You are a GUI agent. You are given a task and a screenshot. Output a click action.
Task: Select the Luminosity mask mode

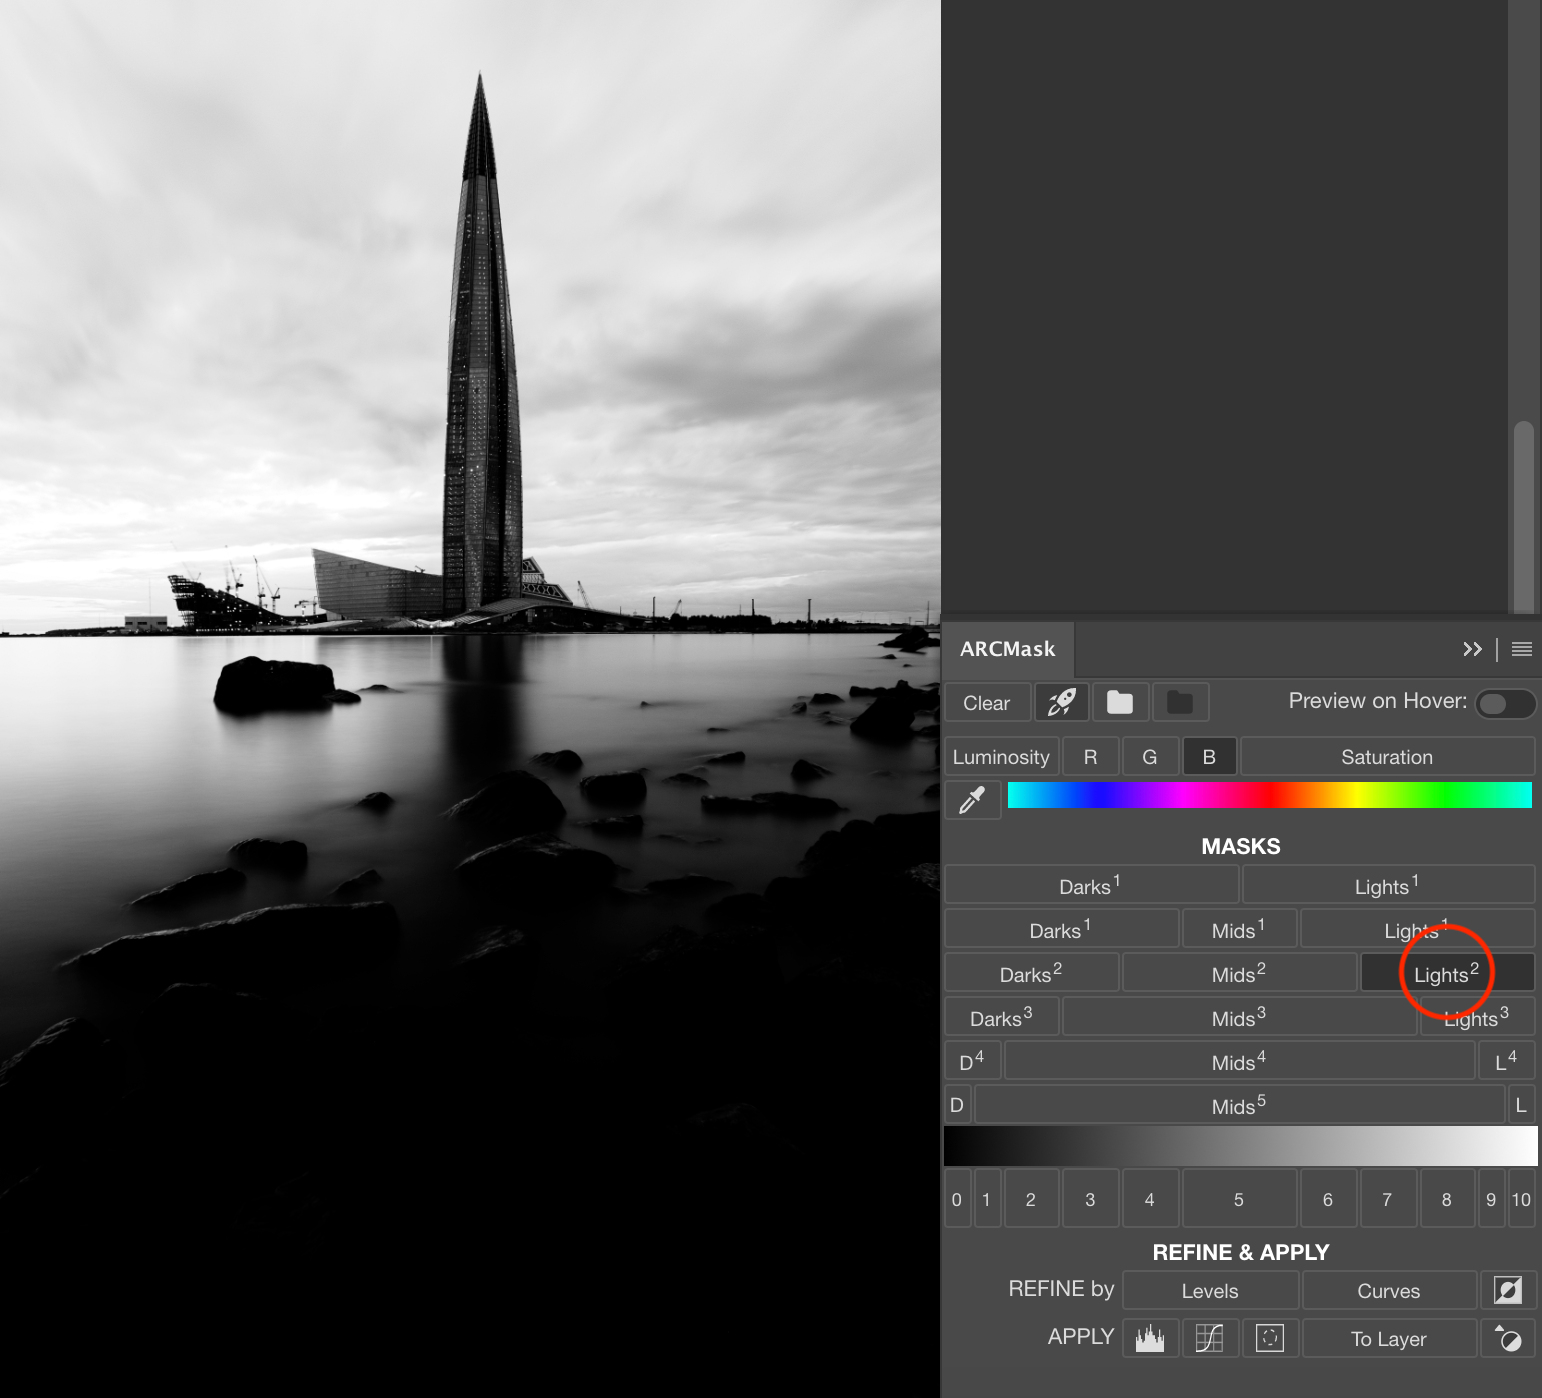click(1001, 757)
